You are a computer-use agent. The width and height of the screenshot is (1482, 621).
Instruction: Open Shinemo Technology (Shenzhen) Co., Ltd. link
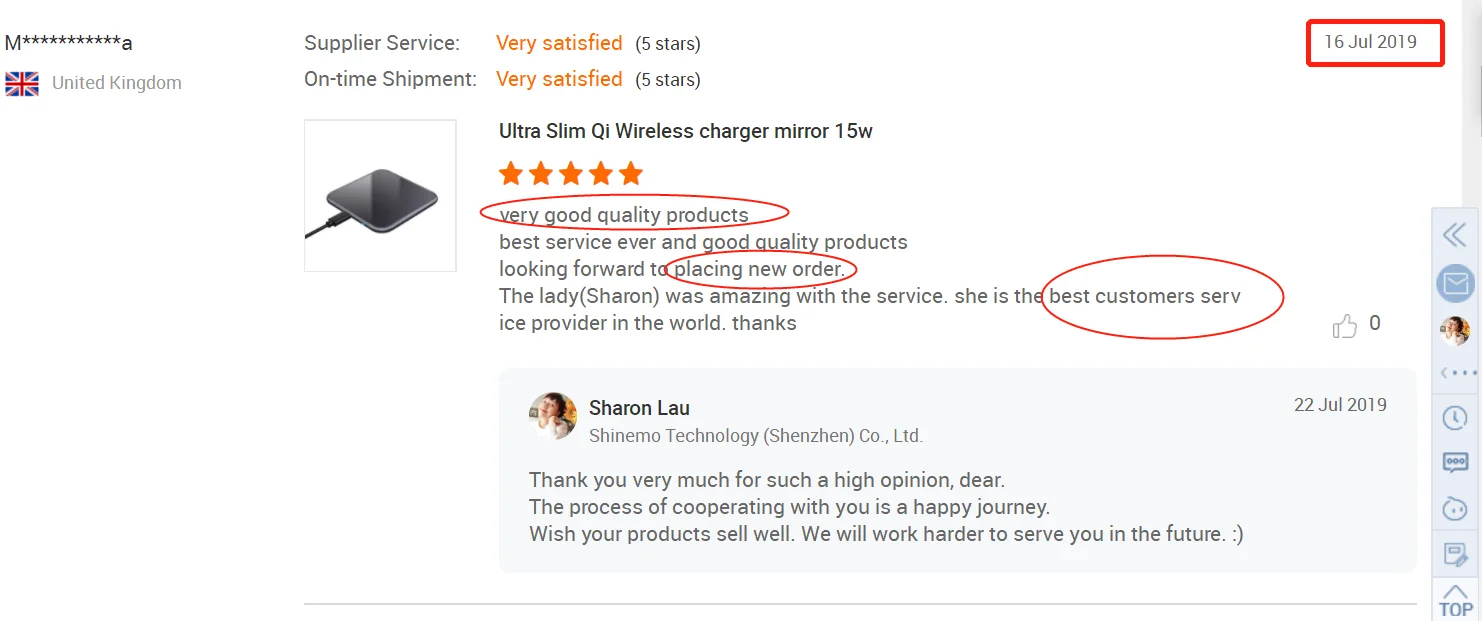tap(755, 436)
